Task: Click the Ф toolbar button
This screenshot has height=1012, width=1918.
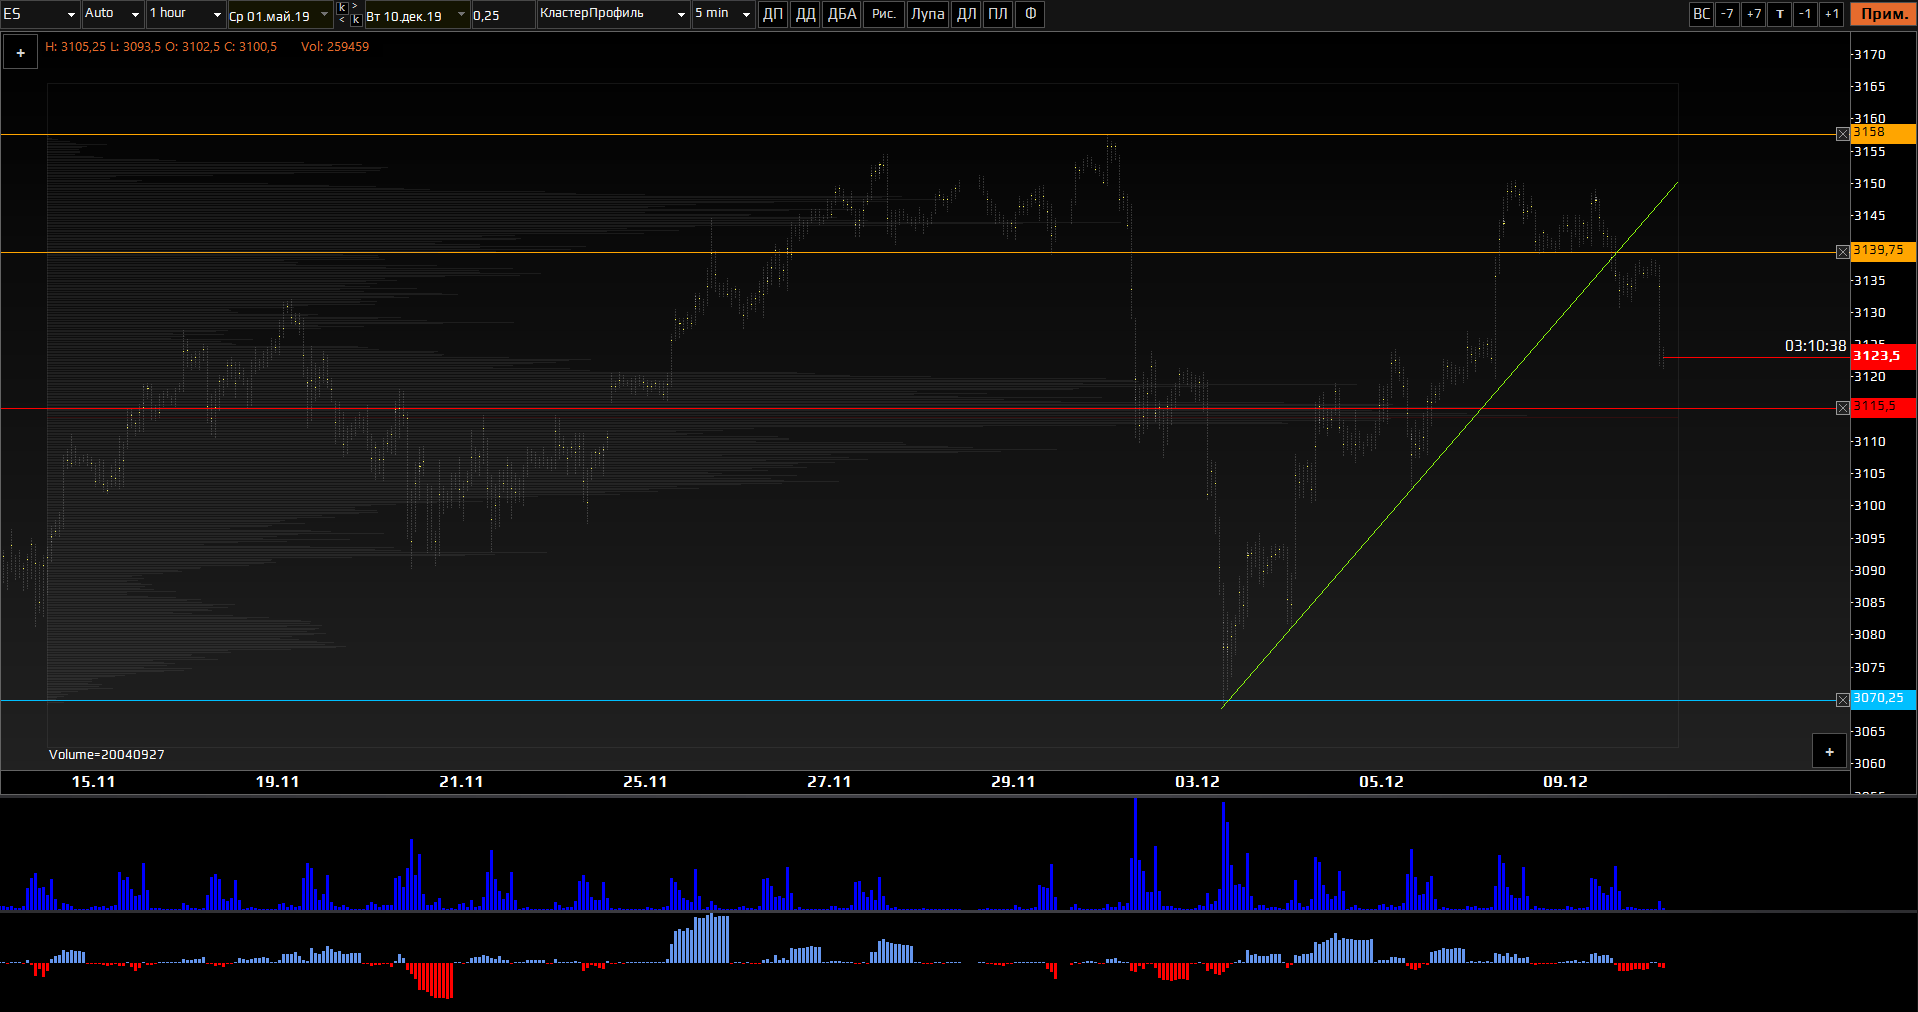Action: 1030,14
